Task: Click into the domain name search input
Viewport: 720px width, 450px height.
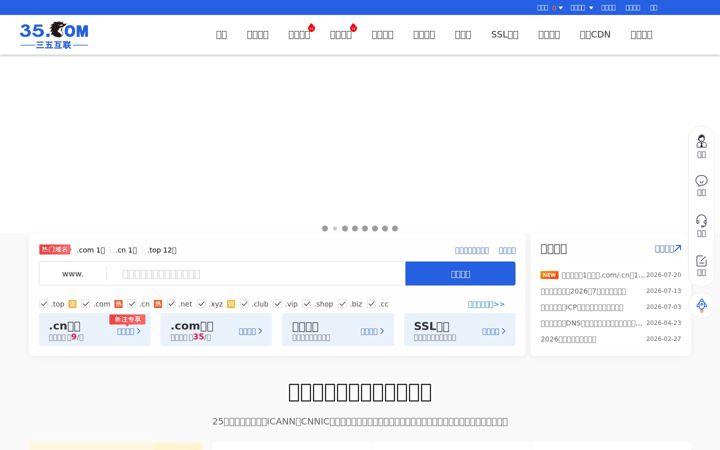Action: click(x=256, y=274)
